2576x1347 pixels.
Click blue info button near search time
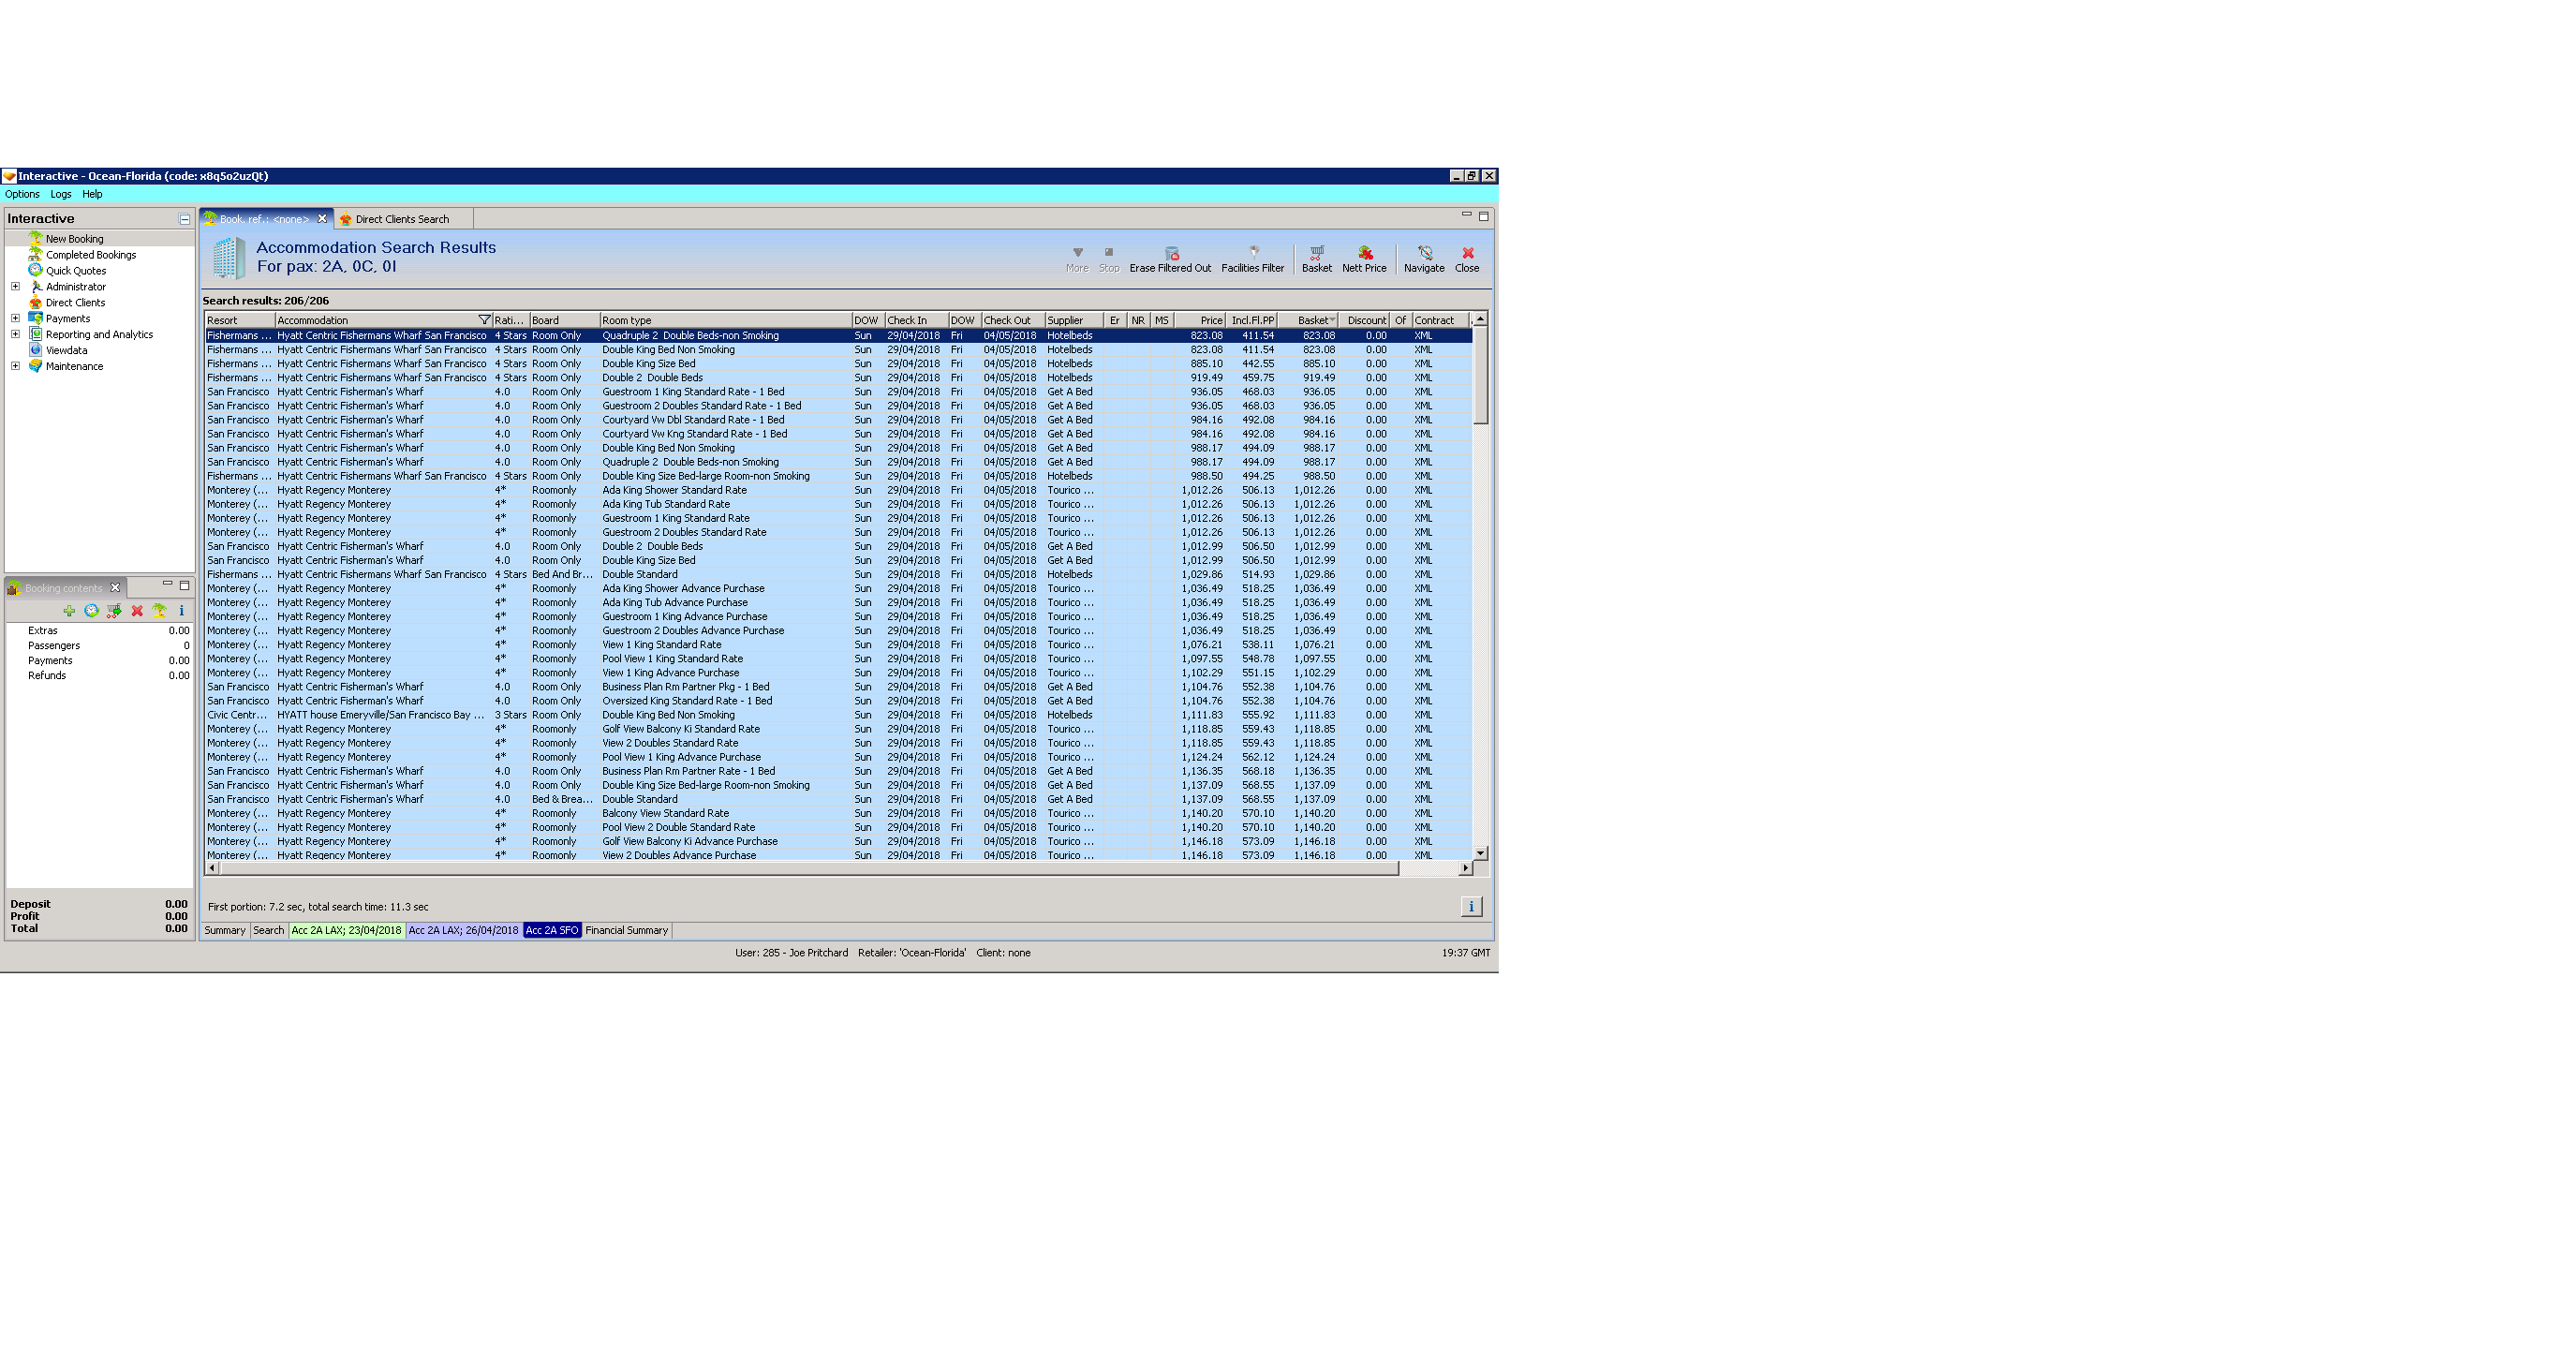pyautogui.click(x=1470, y=907)
